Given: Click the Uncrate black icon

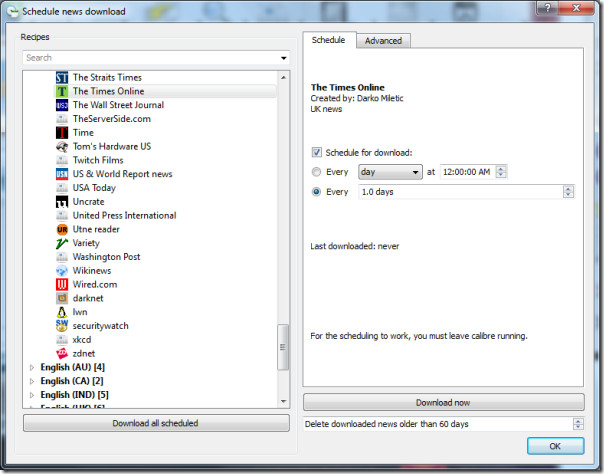Looking at the screenshot, I should (62, 202).
